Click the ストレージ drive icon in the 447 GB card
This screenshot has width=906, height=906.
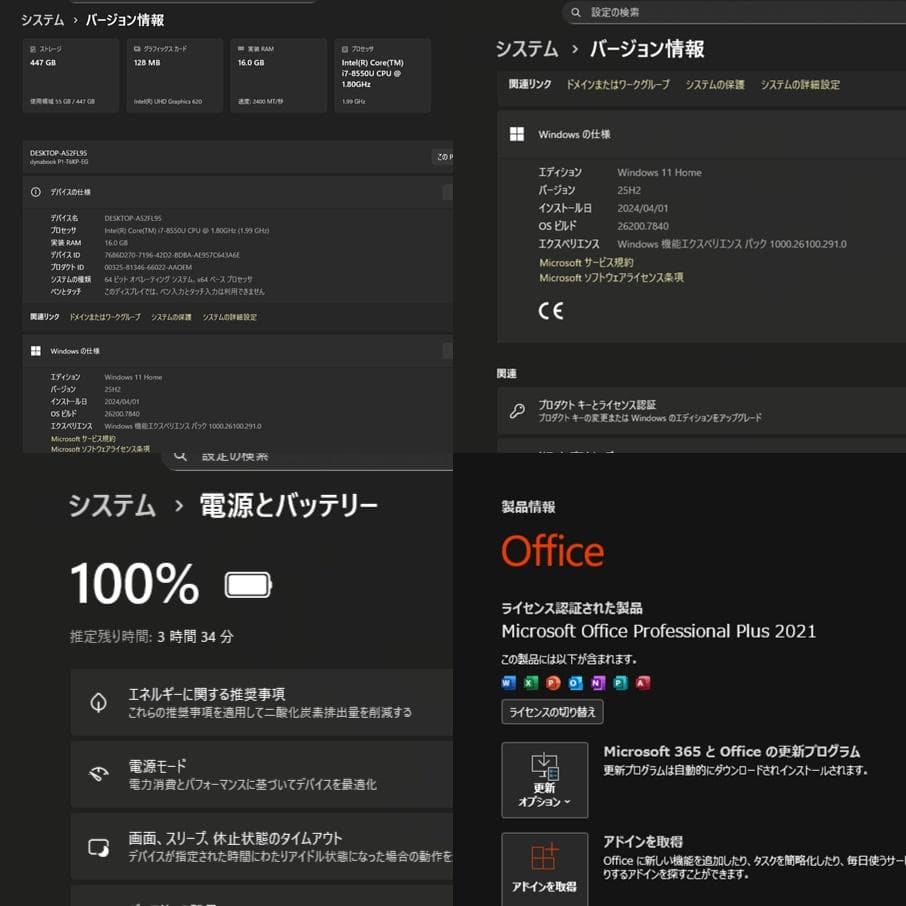(33, 49)
